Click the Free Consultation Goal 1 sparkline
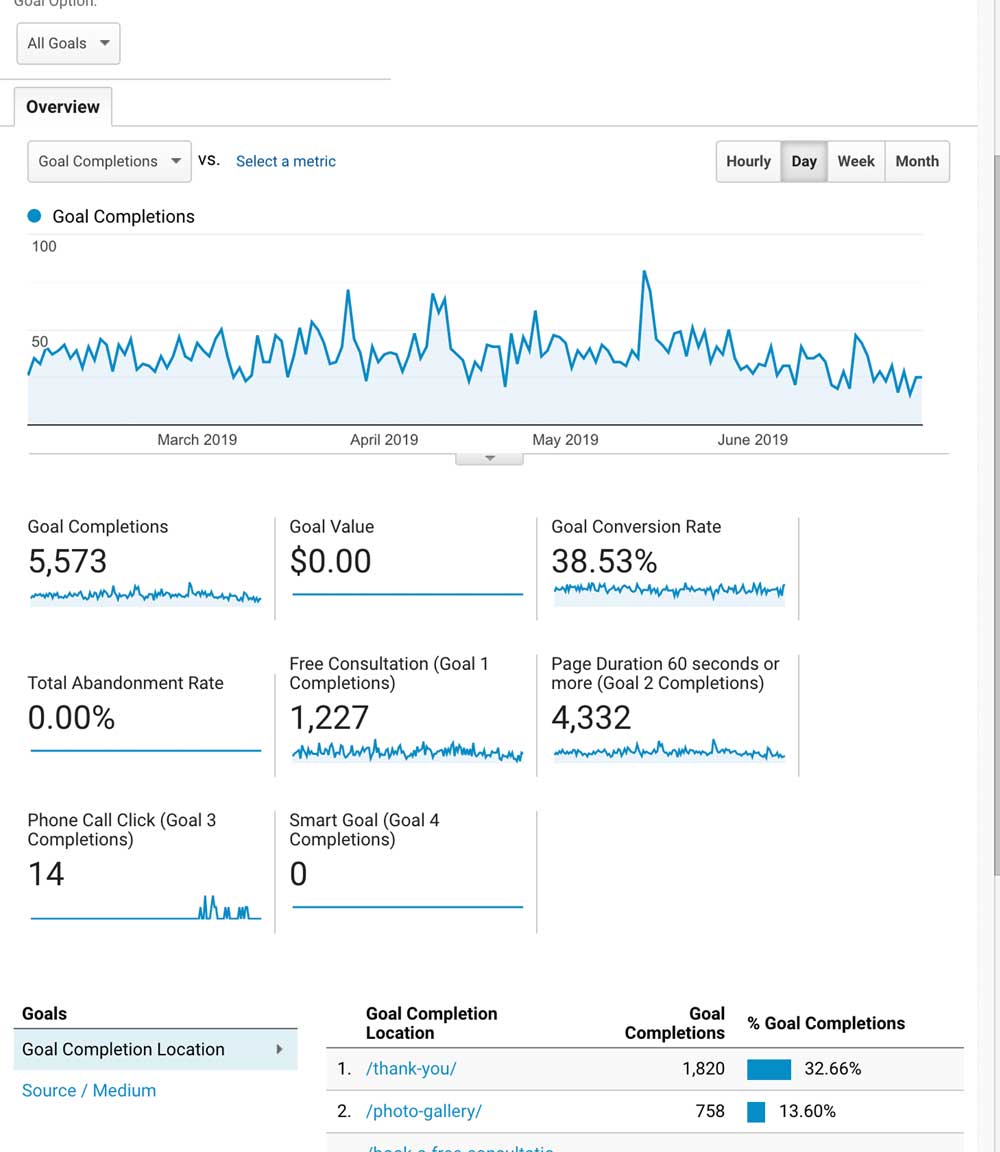This screenshot has height=1152, width=1000. pos(407,751)
